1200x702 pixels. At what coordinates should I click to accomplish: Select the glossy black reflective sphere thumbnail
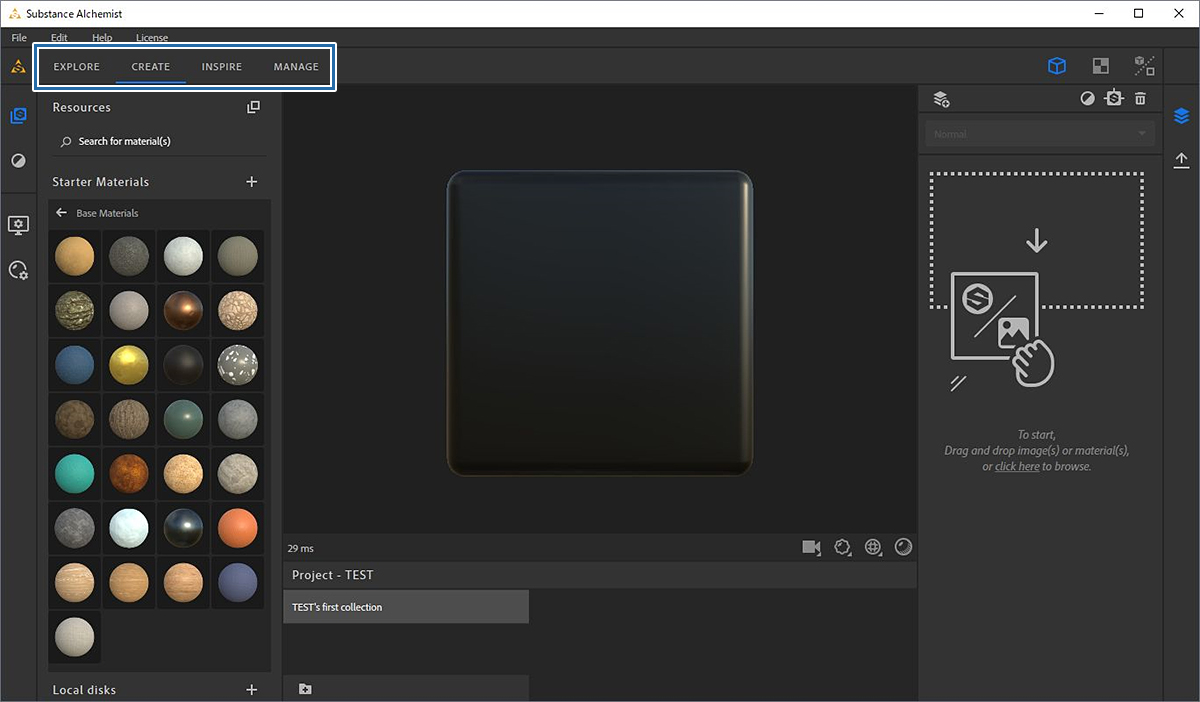183,528
